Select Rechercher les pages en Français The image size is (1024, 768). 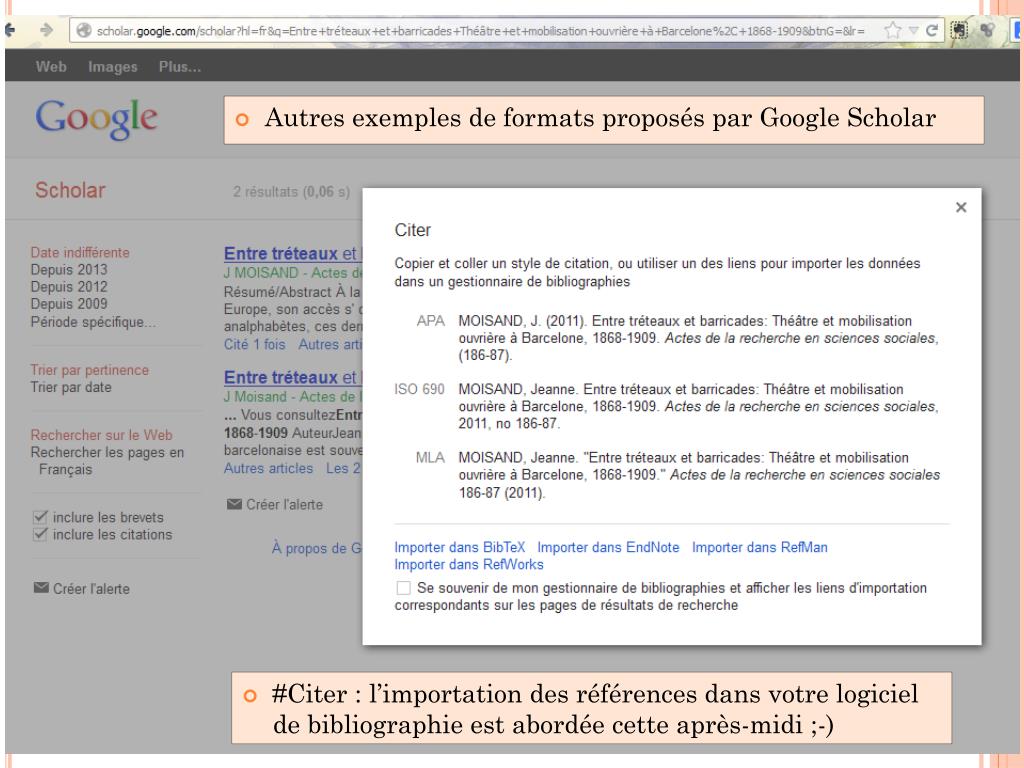(107, 460)
